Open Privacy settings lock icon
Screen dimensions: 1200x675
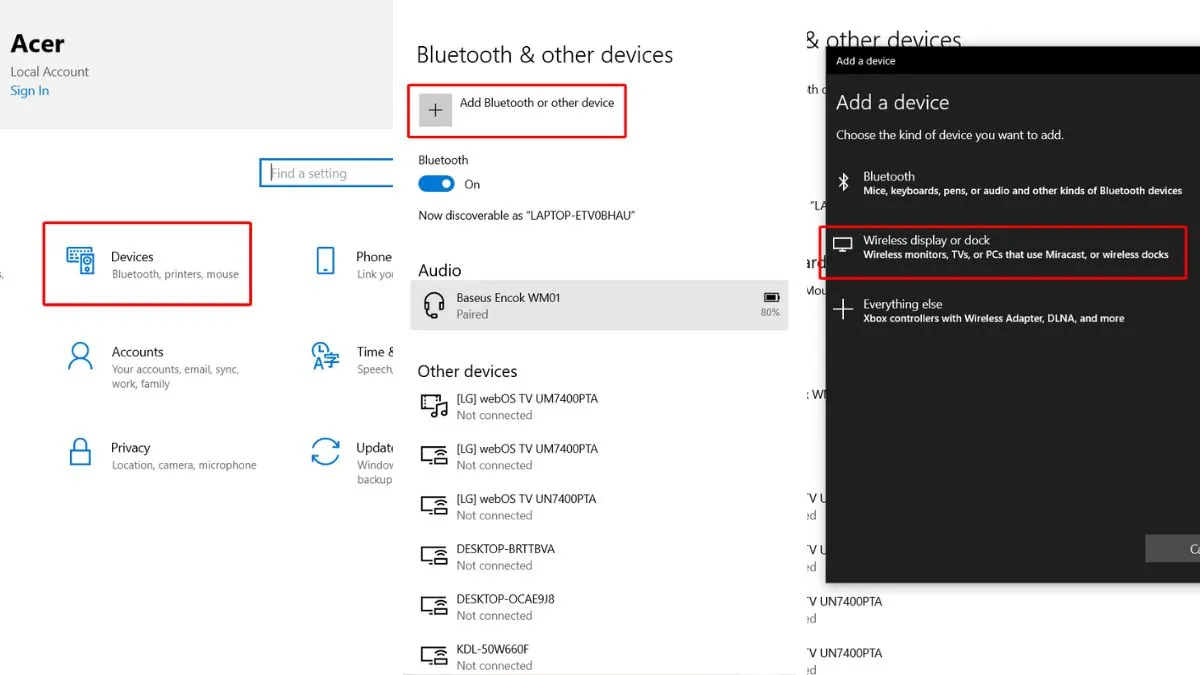pyautogui.click(x=80, y=452)
